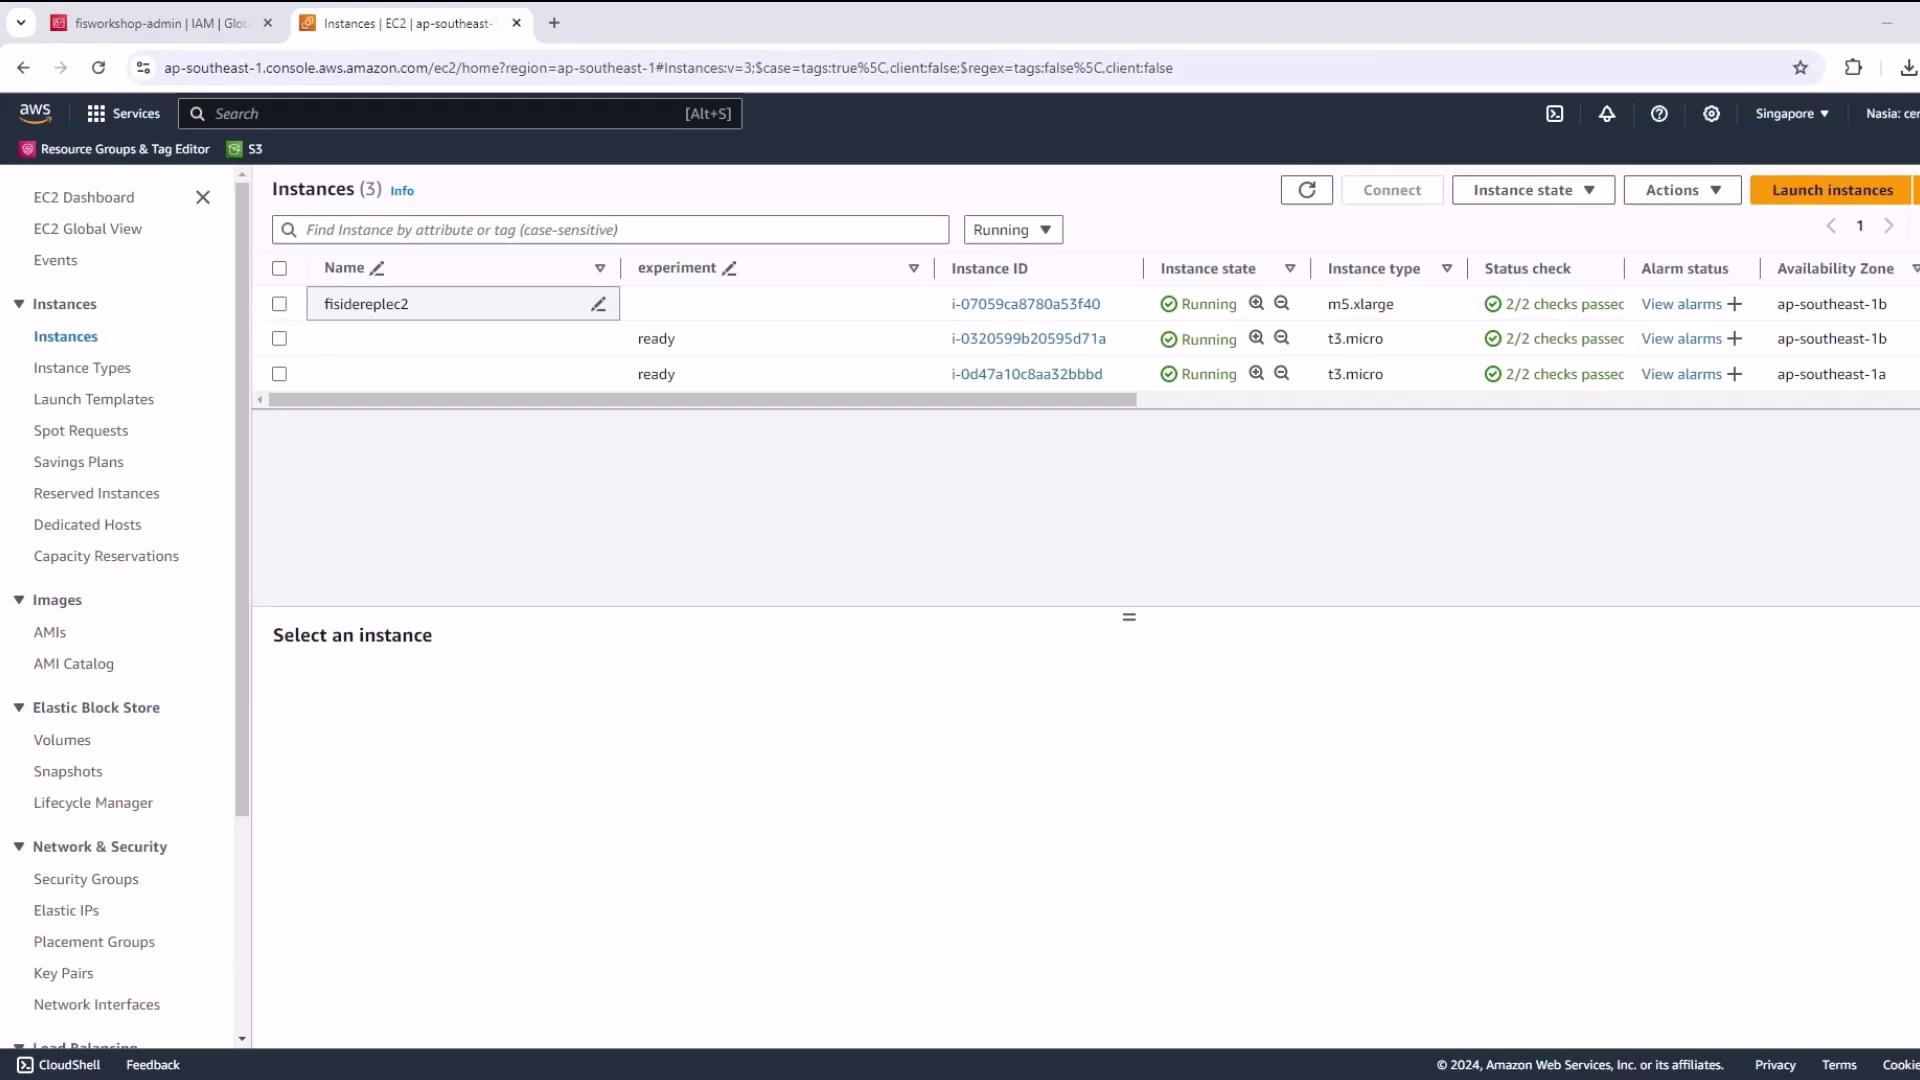Image resolution: width=1920 pixels, height=1080 pixels.
Task: Click the pencil edit icon beside fisidereplec2
Action: 598,304
